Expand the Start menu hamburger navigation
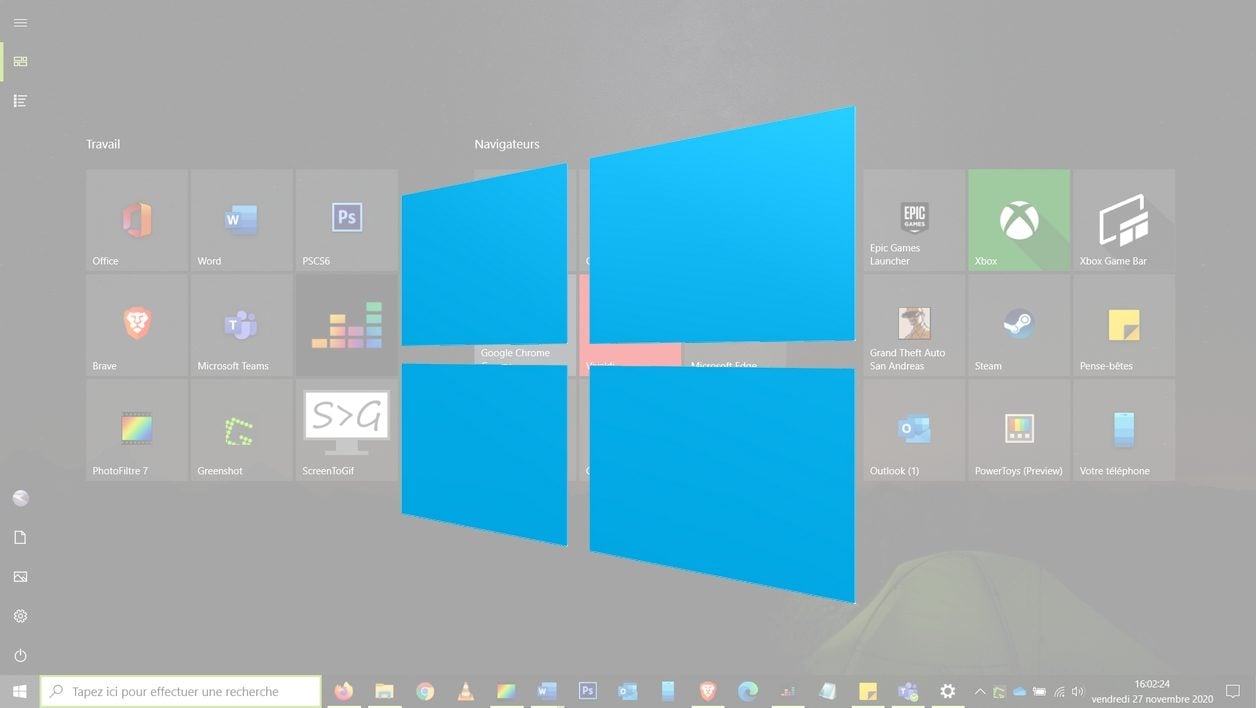Viewport: 1256px width, 708px height. (x=20, y=22)
